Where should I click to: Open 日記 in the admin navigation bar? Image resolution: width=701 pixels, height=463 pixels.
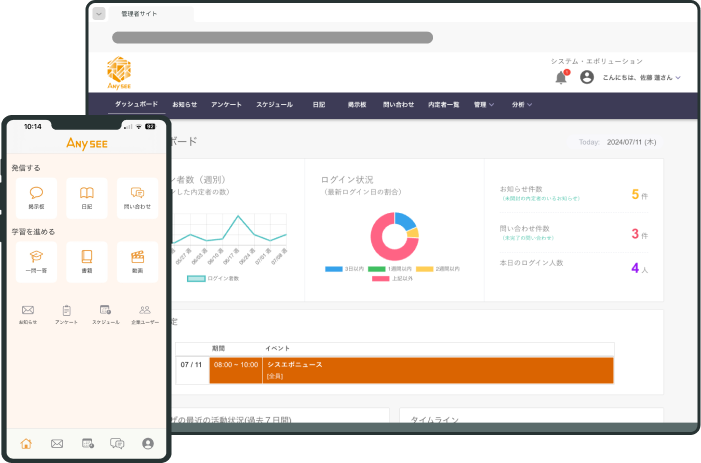pyautogui.click(x=319, y=105)
